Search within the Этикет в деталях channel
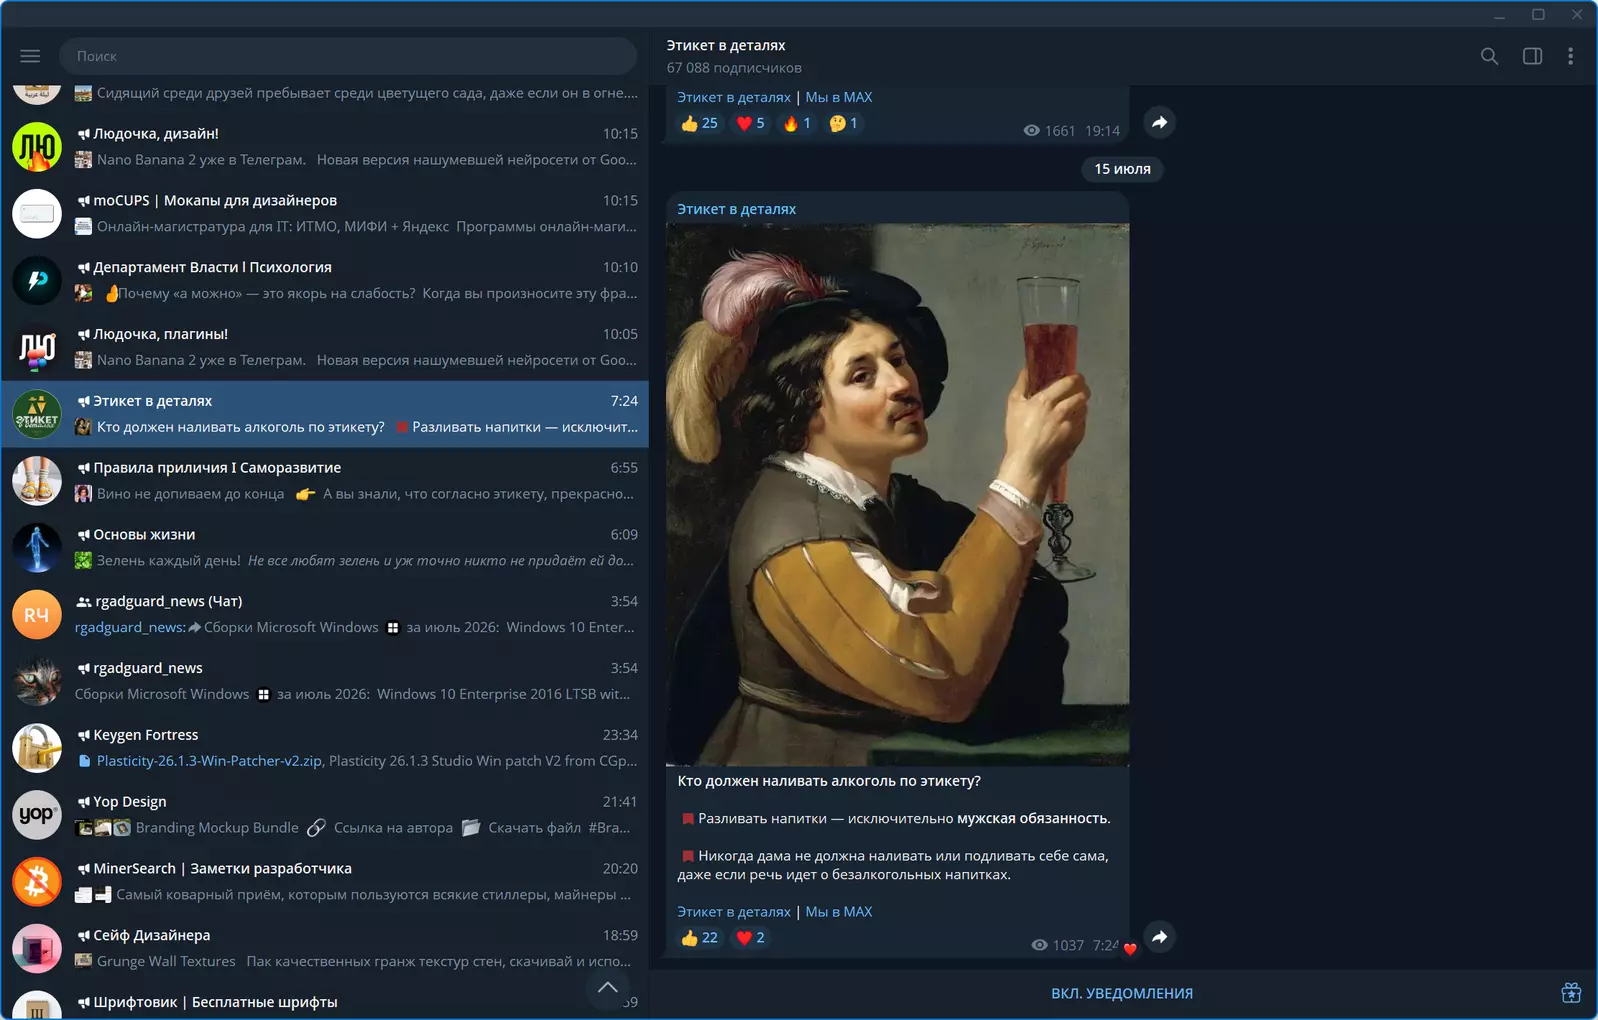 coord(1489,56)
